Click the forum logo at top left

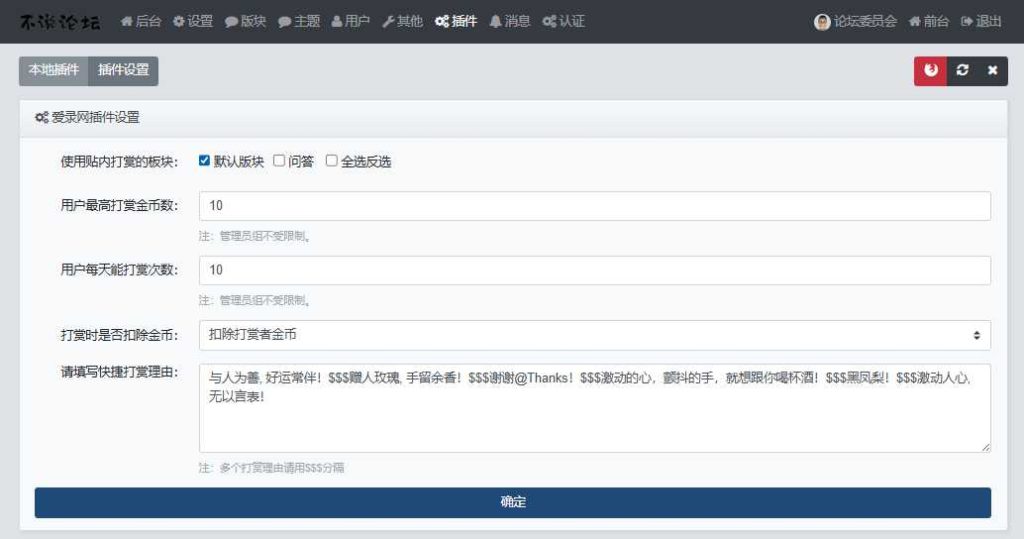tap(59, 22)
